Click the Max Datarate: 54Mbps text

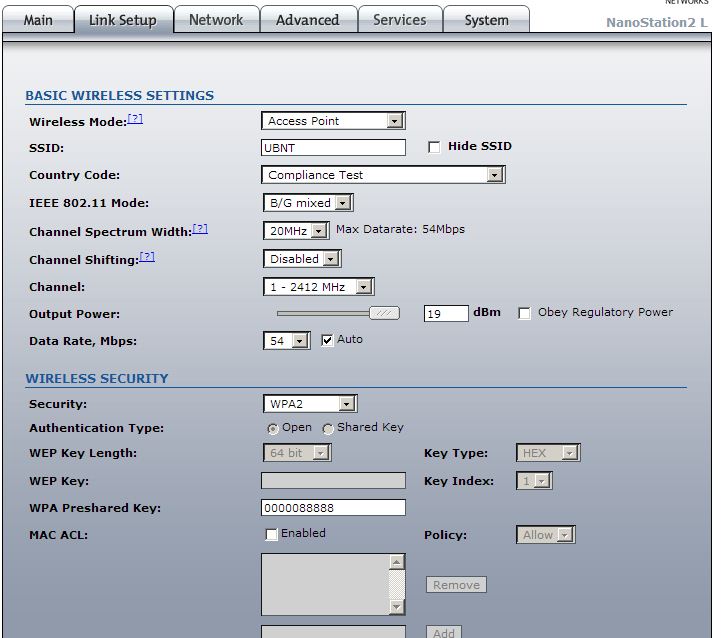coord(400,229)
